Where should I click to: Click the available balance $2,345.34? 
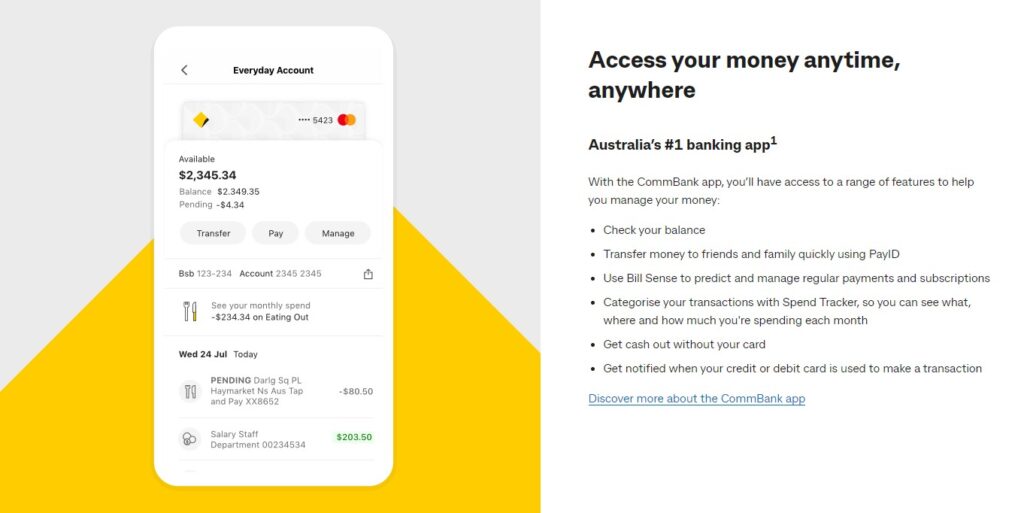pos(207,175)
